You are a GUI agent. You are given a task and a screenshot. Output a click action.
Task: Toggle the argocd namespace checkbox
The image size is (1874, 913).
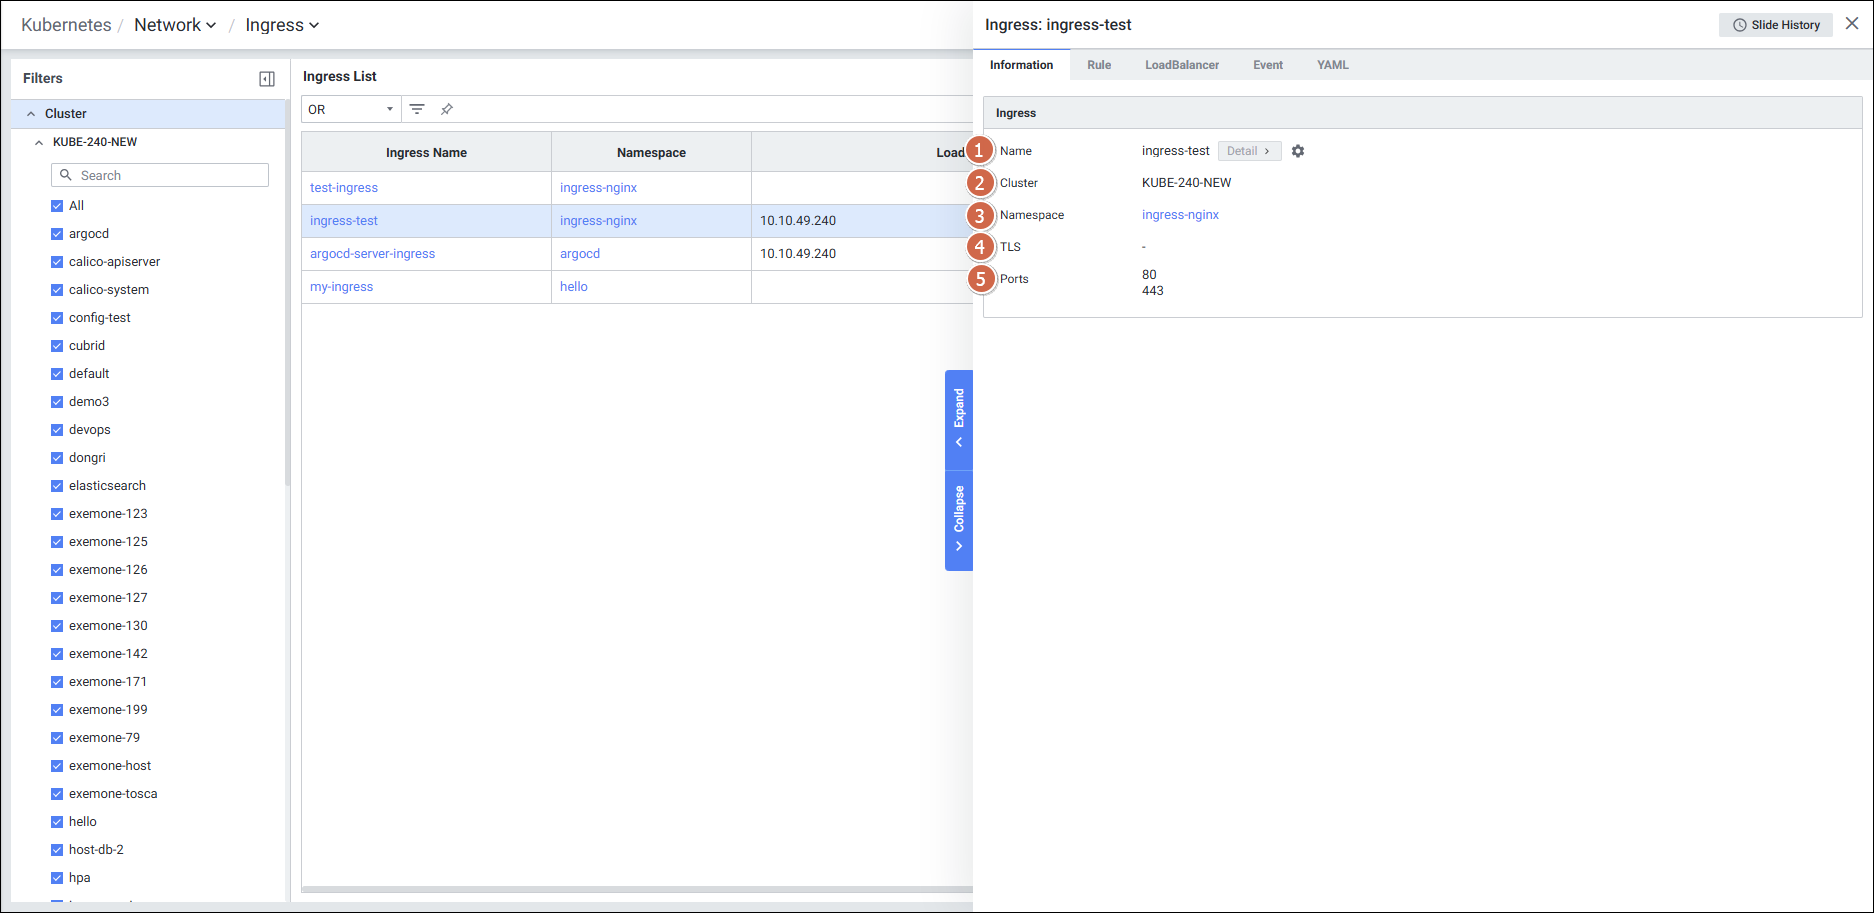(x=57, y=234)
